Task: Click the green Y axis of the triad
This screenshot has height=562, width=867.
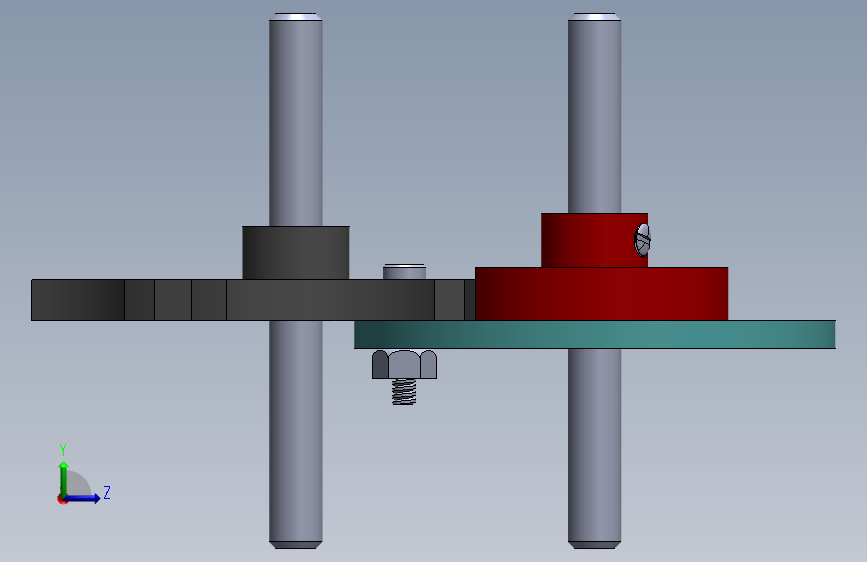Action: tap(63, 478)
